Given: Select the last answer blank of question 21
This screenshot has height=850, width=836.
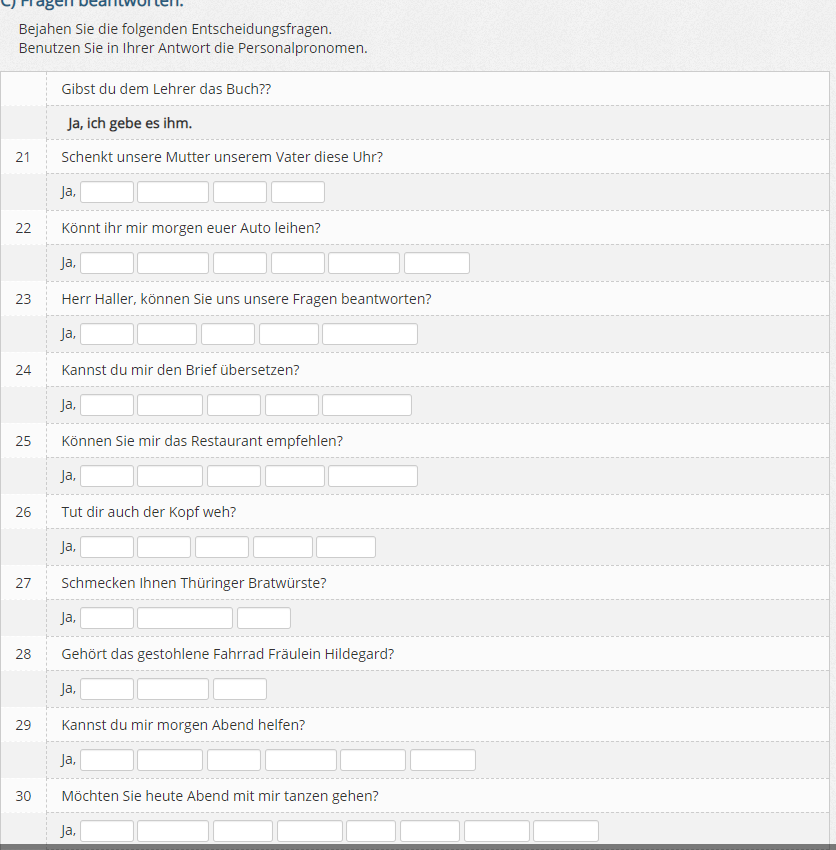Looking at the screenshot, I should pos(298,192).
